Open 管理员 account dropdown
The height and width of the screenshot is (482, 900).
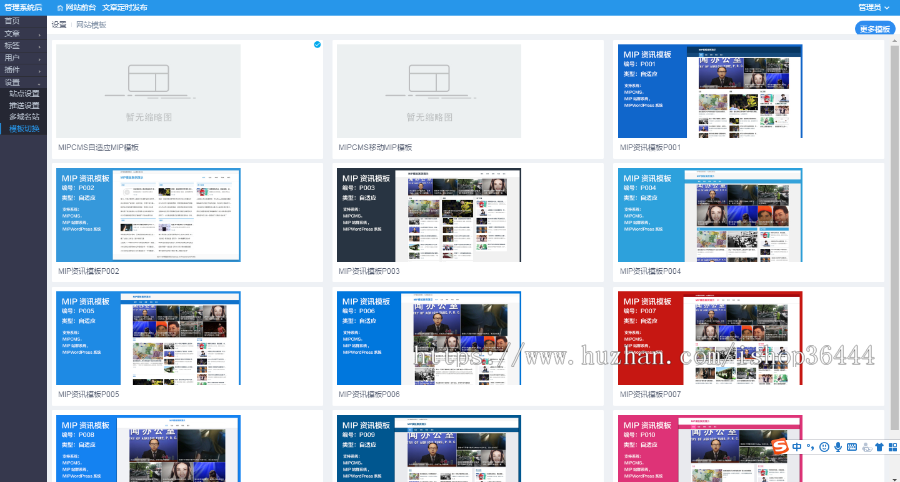[874, 7]
